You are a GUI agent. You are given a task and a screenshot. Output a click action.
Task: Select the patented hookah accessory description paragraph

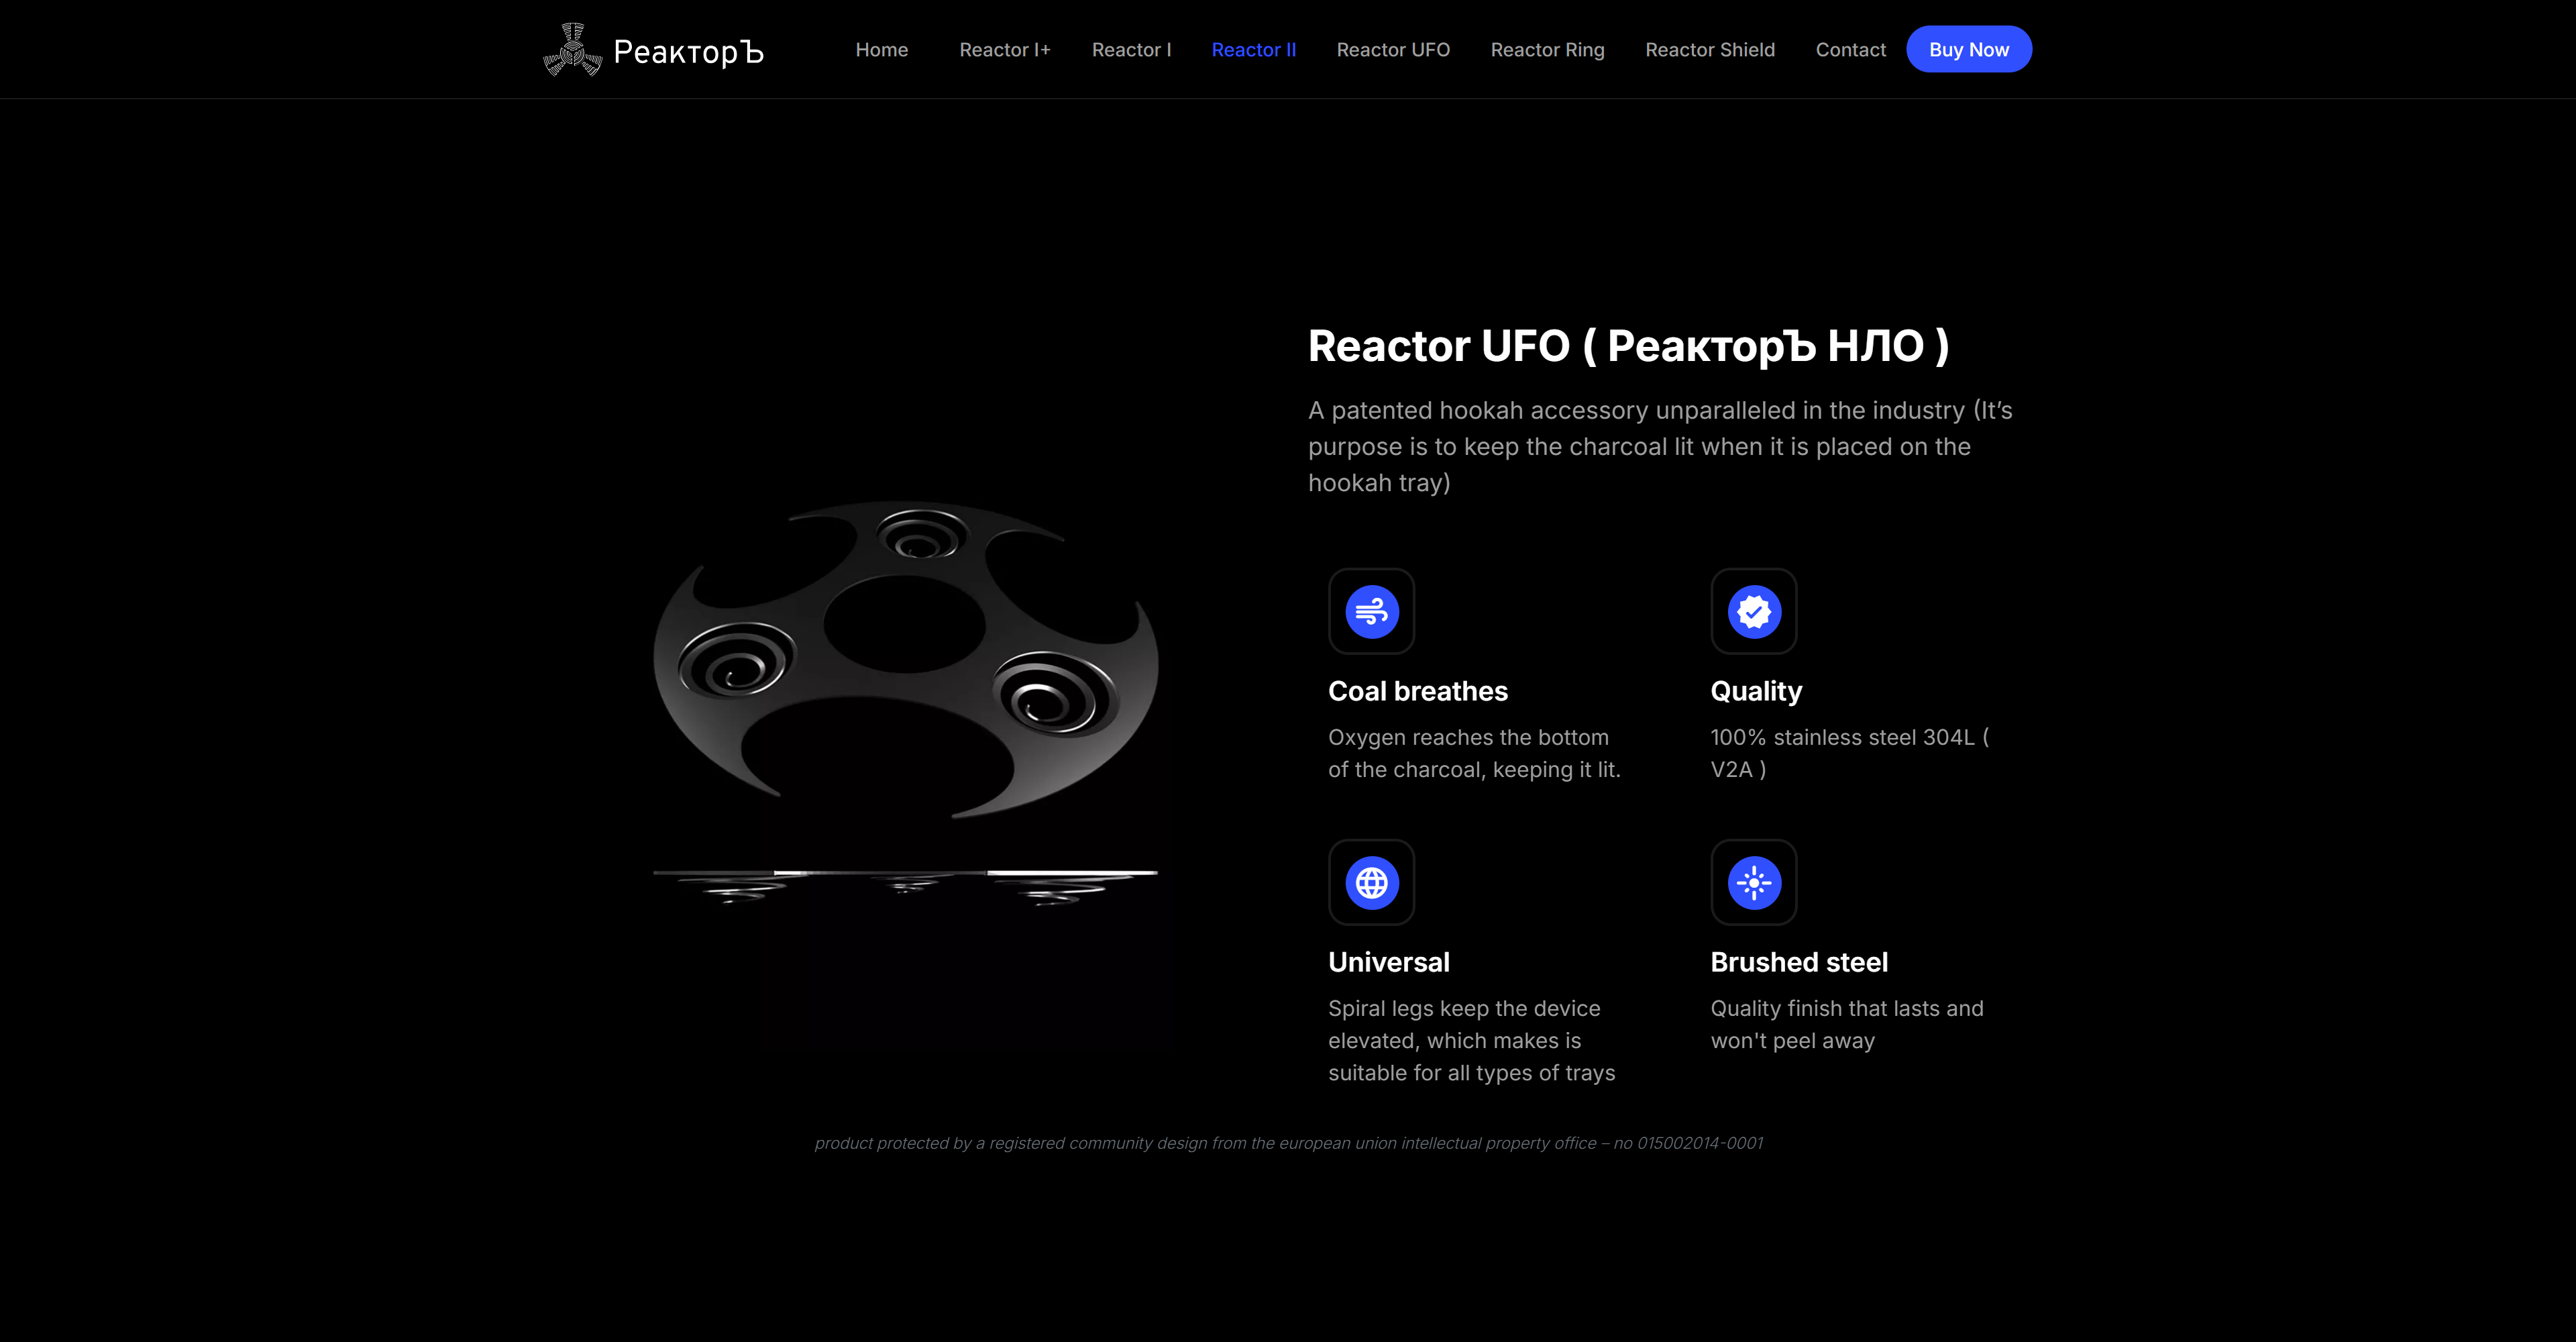click(1660, 446)
